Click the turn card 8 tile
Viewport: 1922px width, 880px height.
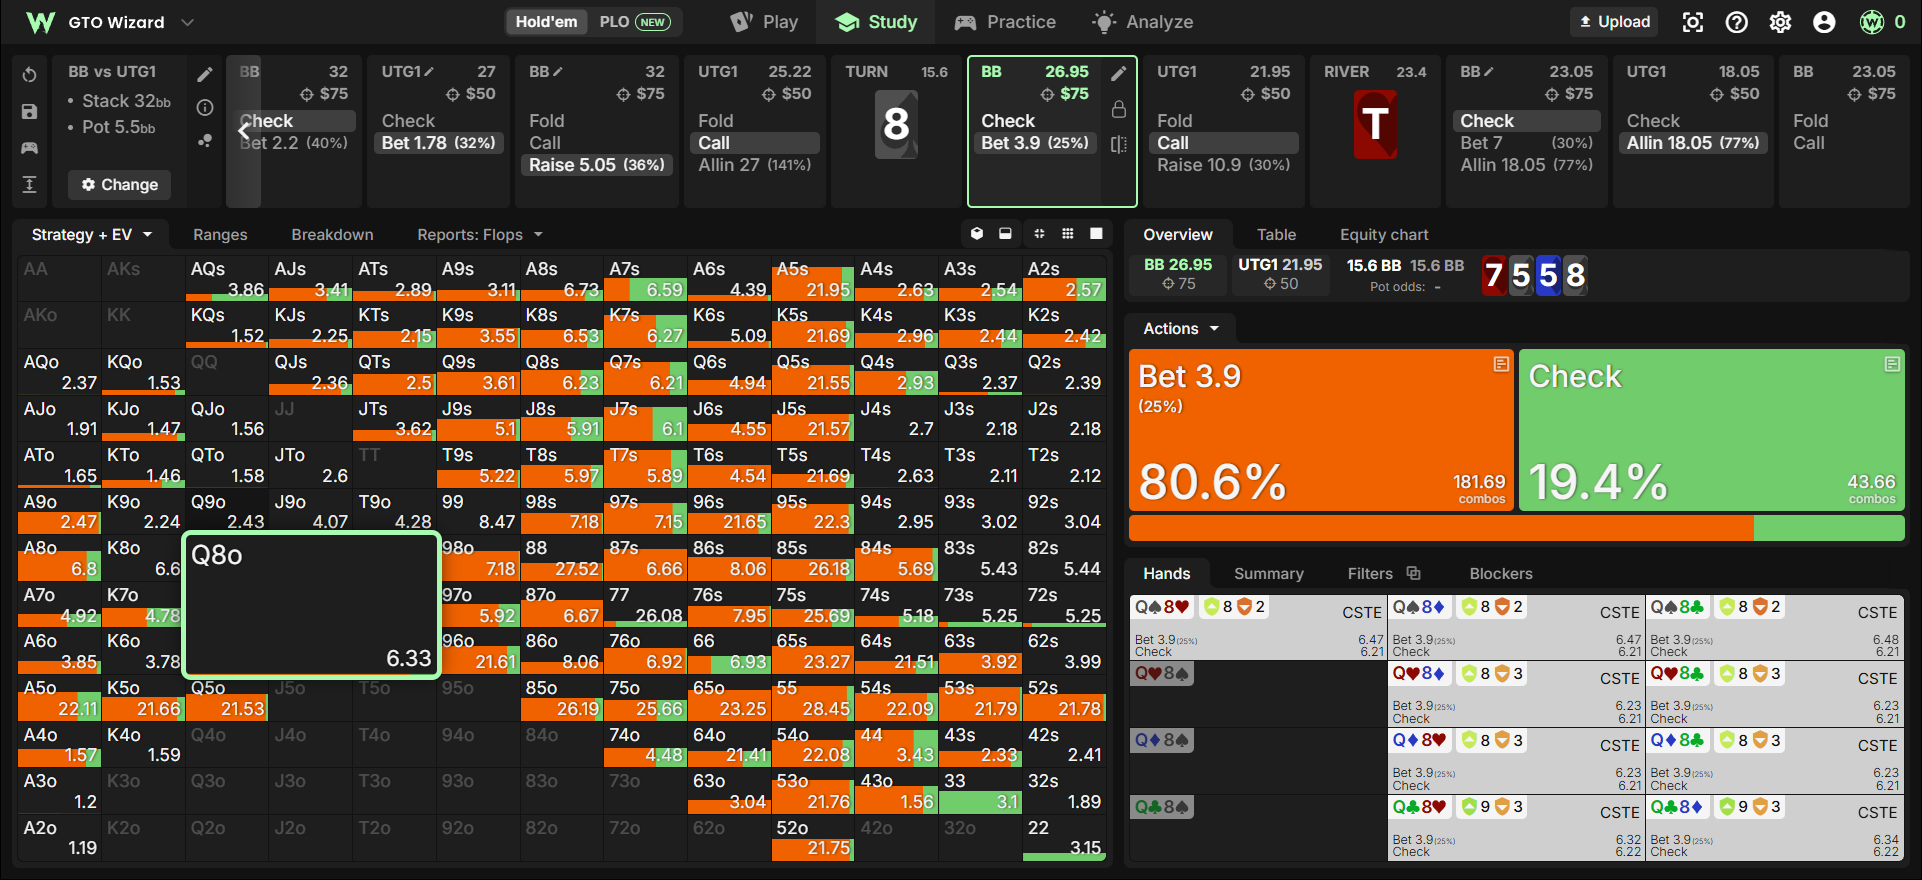tap(896, 125)
